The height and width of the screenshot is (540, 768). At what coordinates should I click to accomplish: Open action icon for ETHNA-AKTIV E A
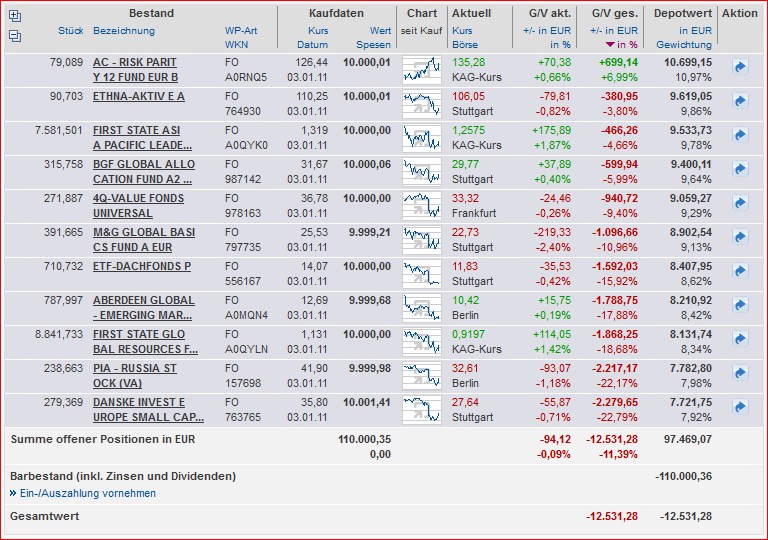(740, 101)
